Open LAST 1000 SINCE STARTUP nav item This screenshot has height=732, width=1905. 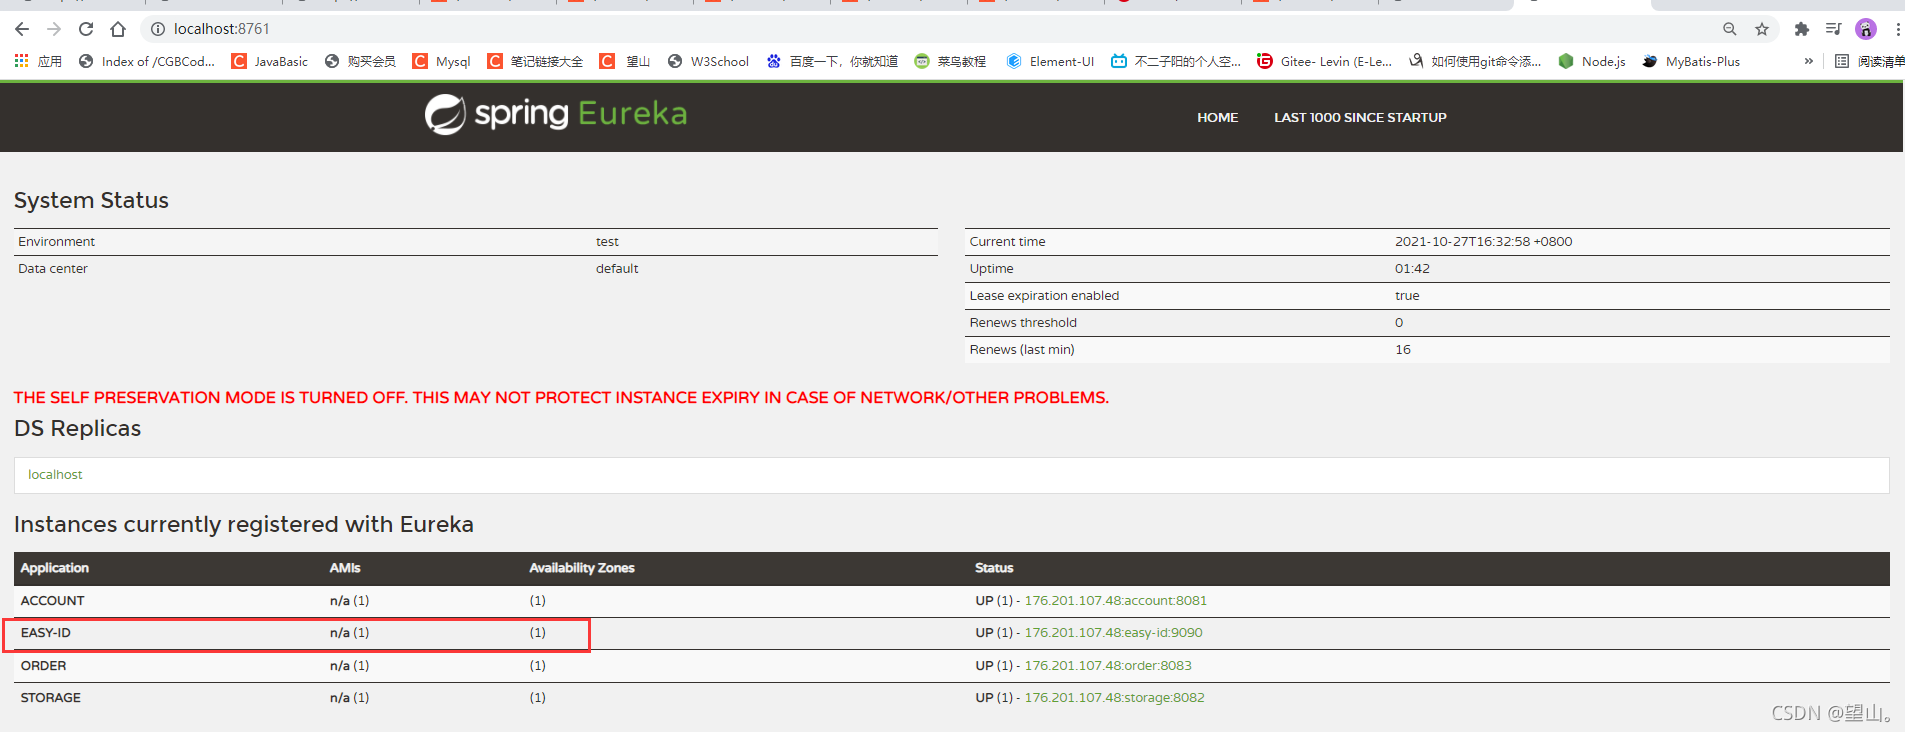[x=1360, y=117]
